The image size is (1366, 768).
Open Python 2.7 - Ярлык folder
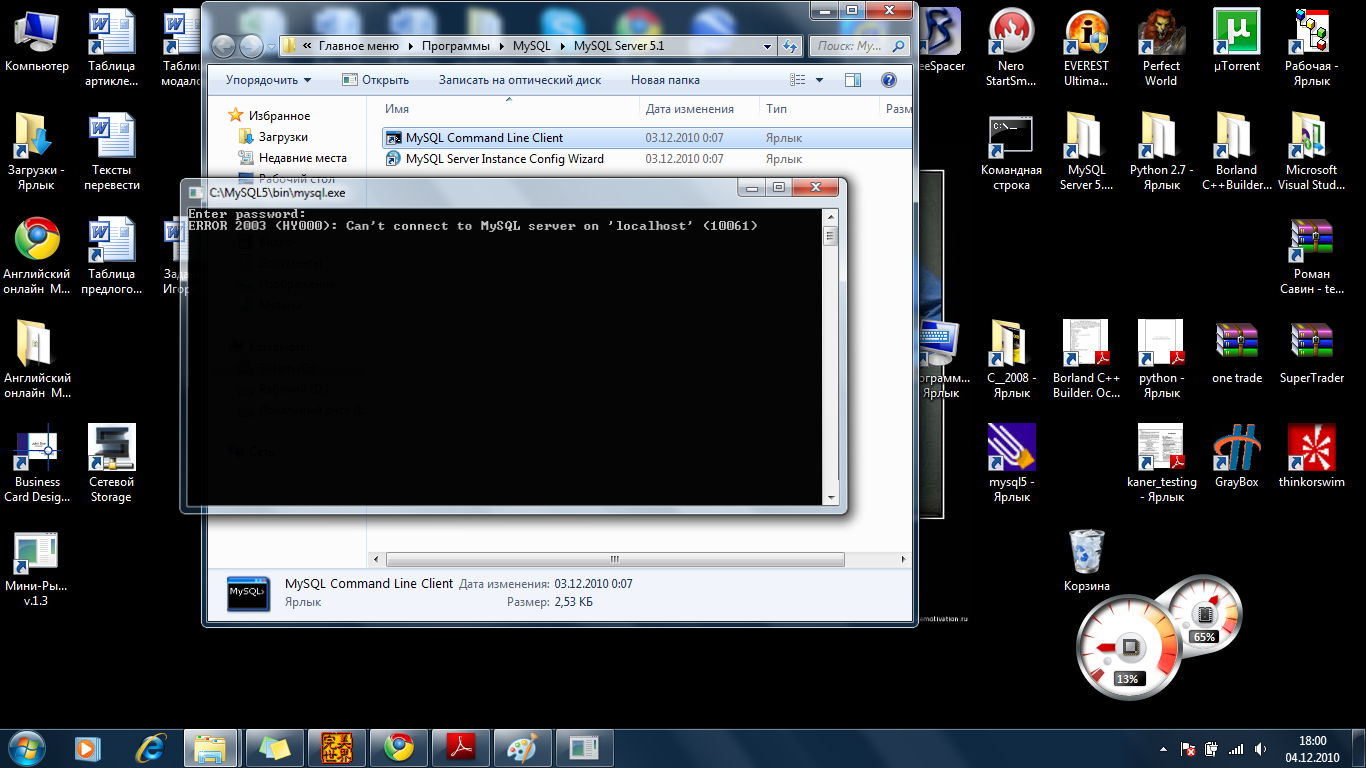point(1161,151)
